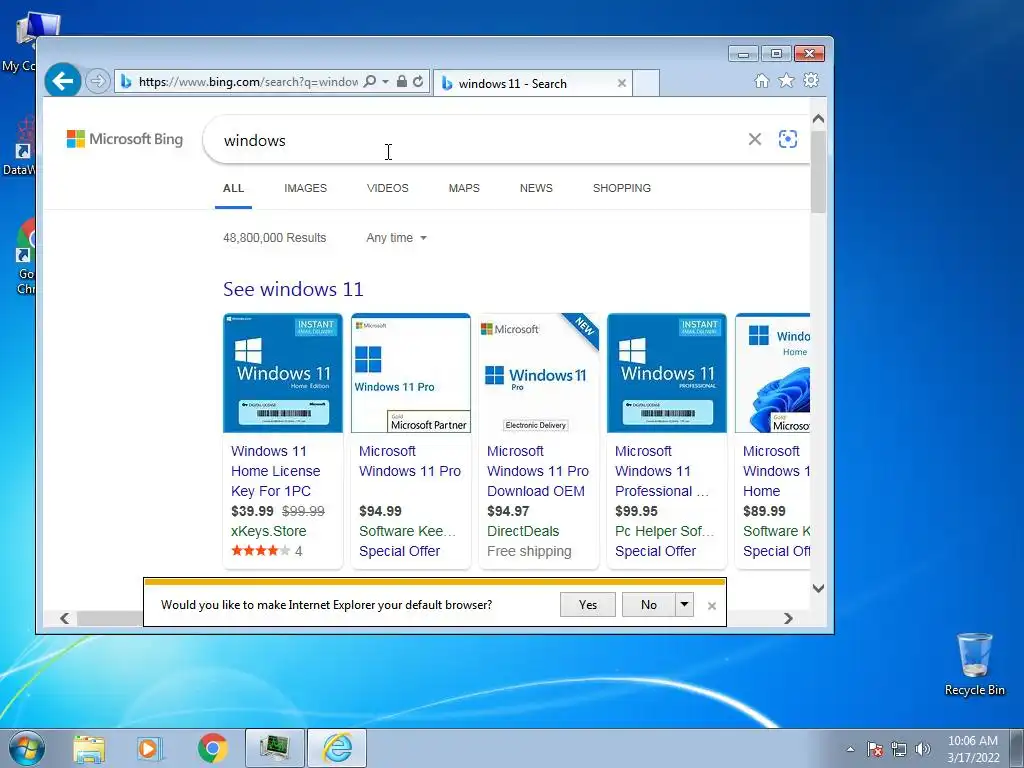Open the Windows Start menu orb
This screenshot has width=1024, height=768.
[x=27, y=748]
